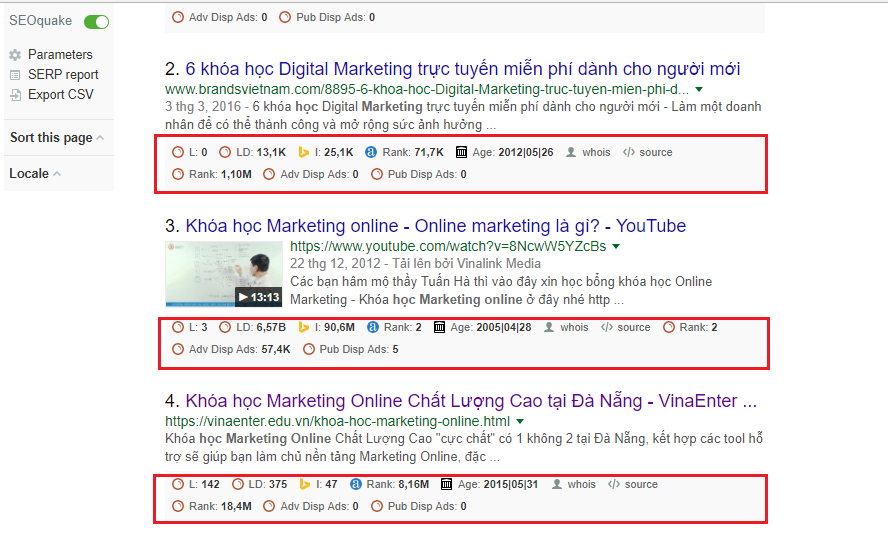
Task: View source for brandsvietnam result
Action: pyautogui.click(x=647, y=152)
